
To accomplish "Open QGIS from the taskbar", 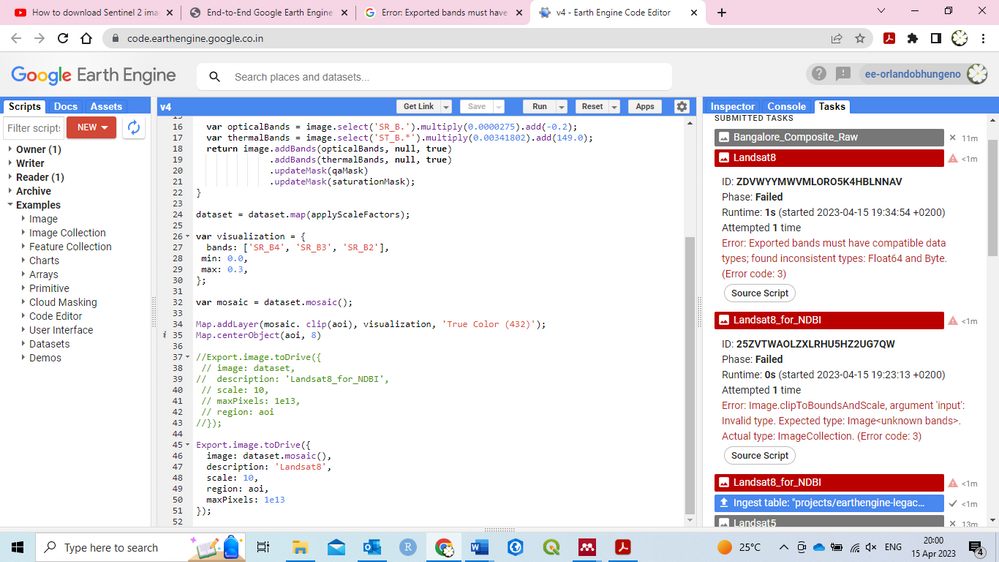I will coord(552,547).
